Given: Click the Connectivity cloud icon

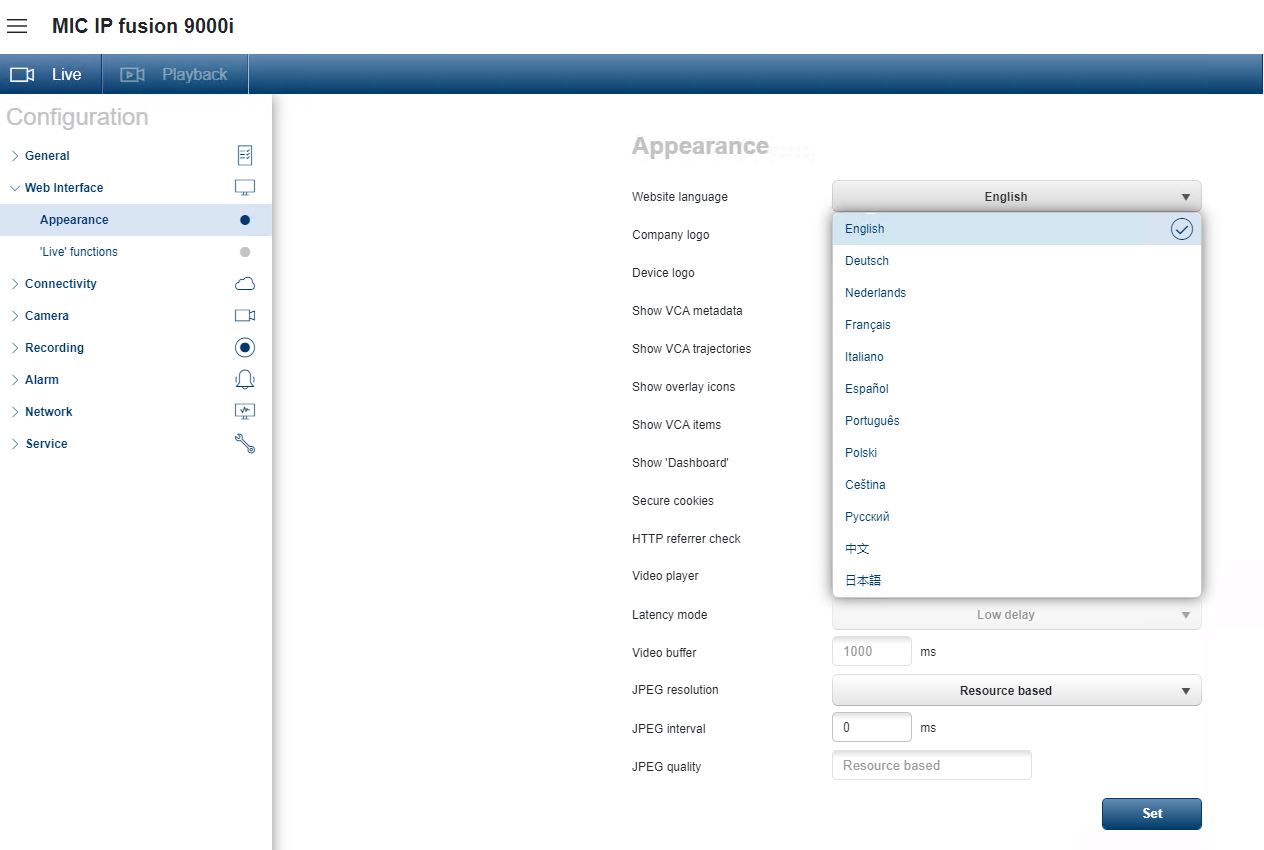Looking at the screenshot, I should [x=245, y=284].
